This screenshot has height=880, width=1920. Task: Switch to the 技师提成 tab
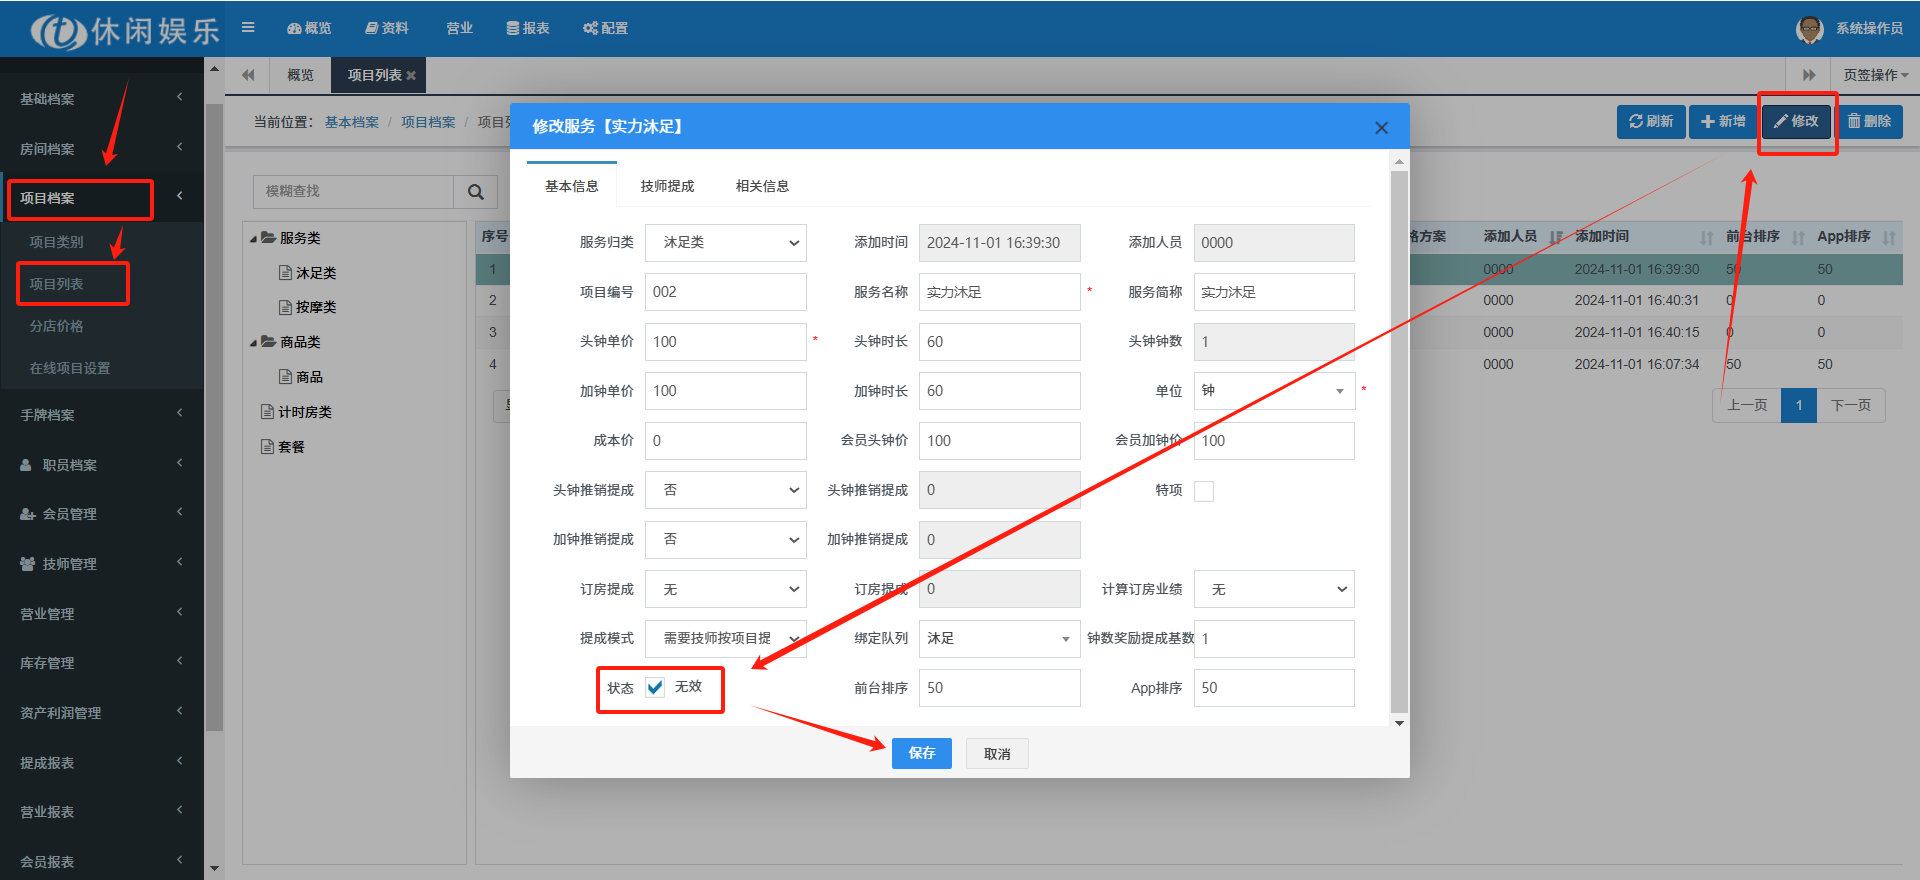(667, 186)
